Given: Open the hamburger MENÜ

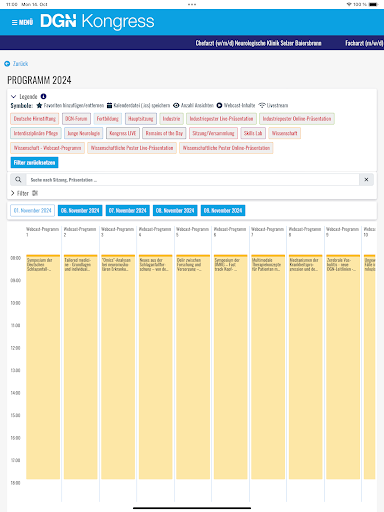Looking at the screenshot, I should [22, 22].
